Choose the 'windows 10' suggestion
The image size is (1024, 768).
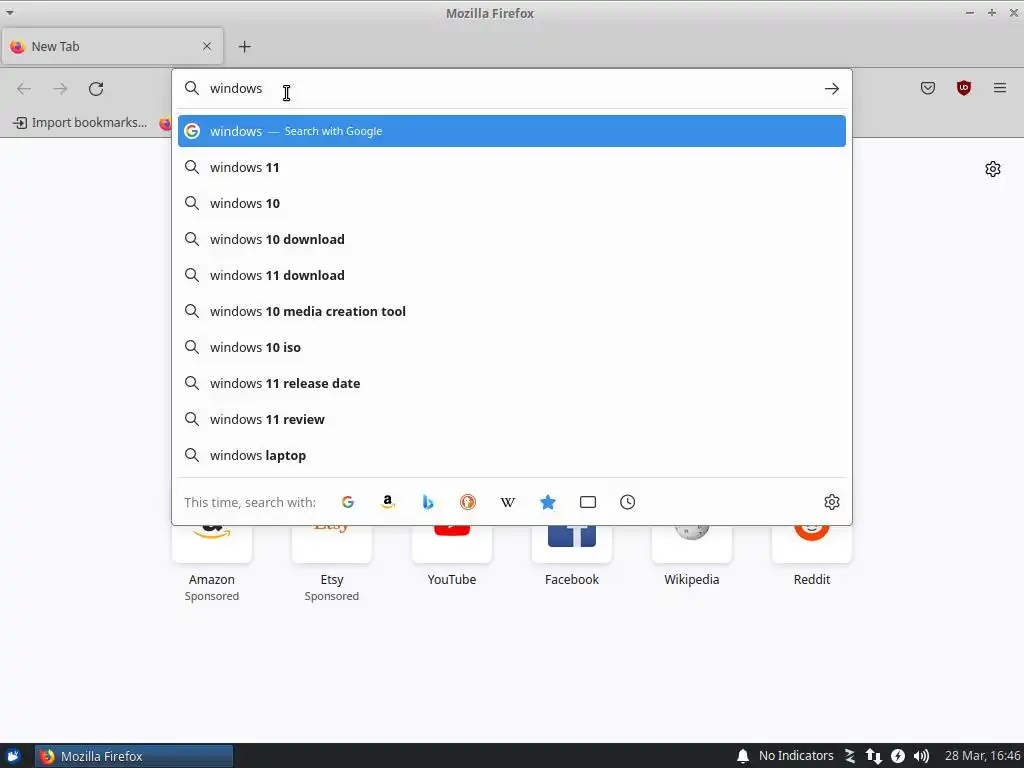[511, 203]
